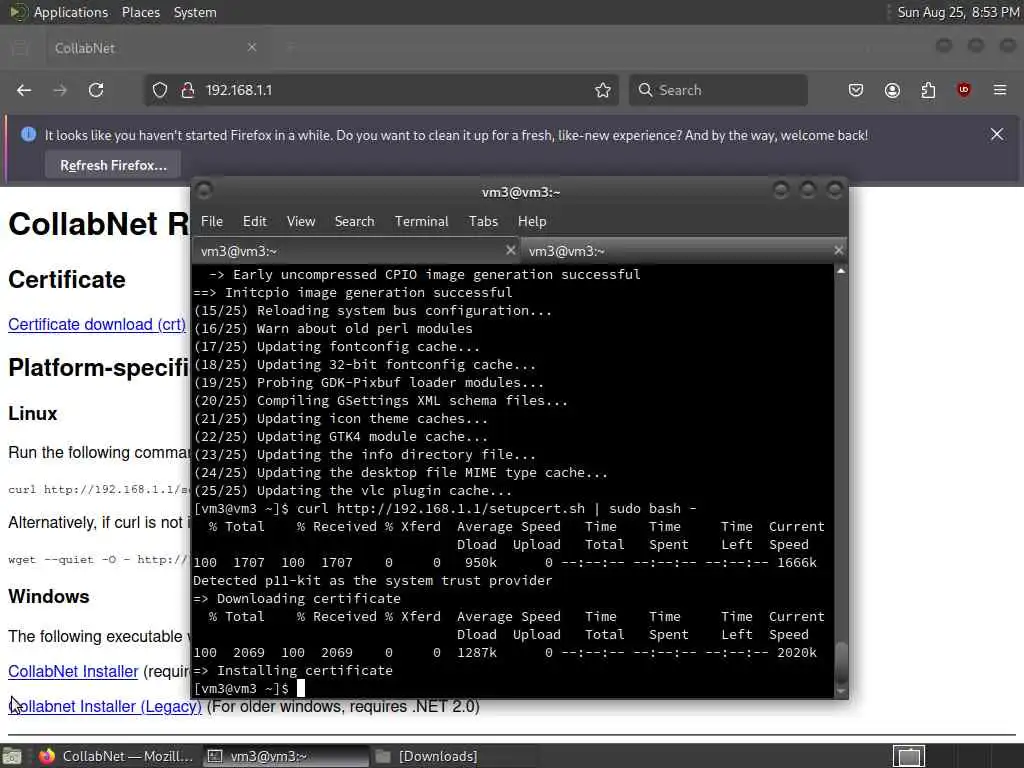Image resolution: width=1024 pixels, height=768 pixels.
Task: Select the CollabNet Firefox tab
Action: 153,48
